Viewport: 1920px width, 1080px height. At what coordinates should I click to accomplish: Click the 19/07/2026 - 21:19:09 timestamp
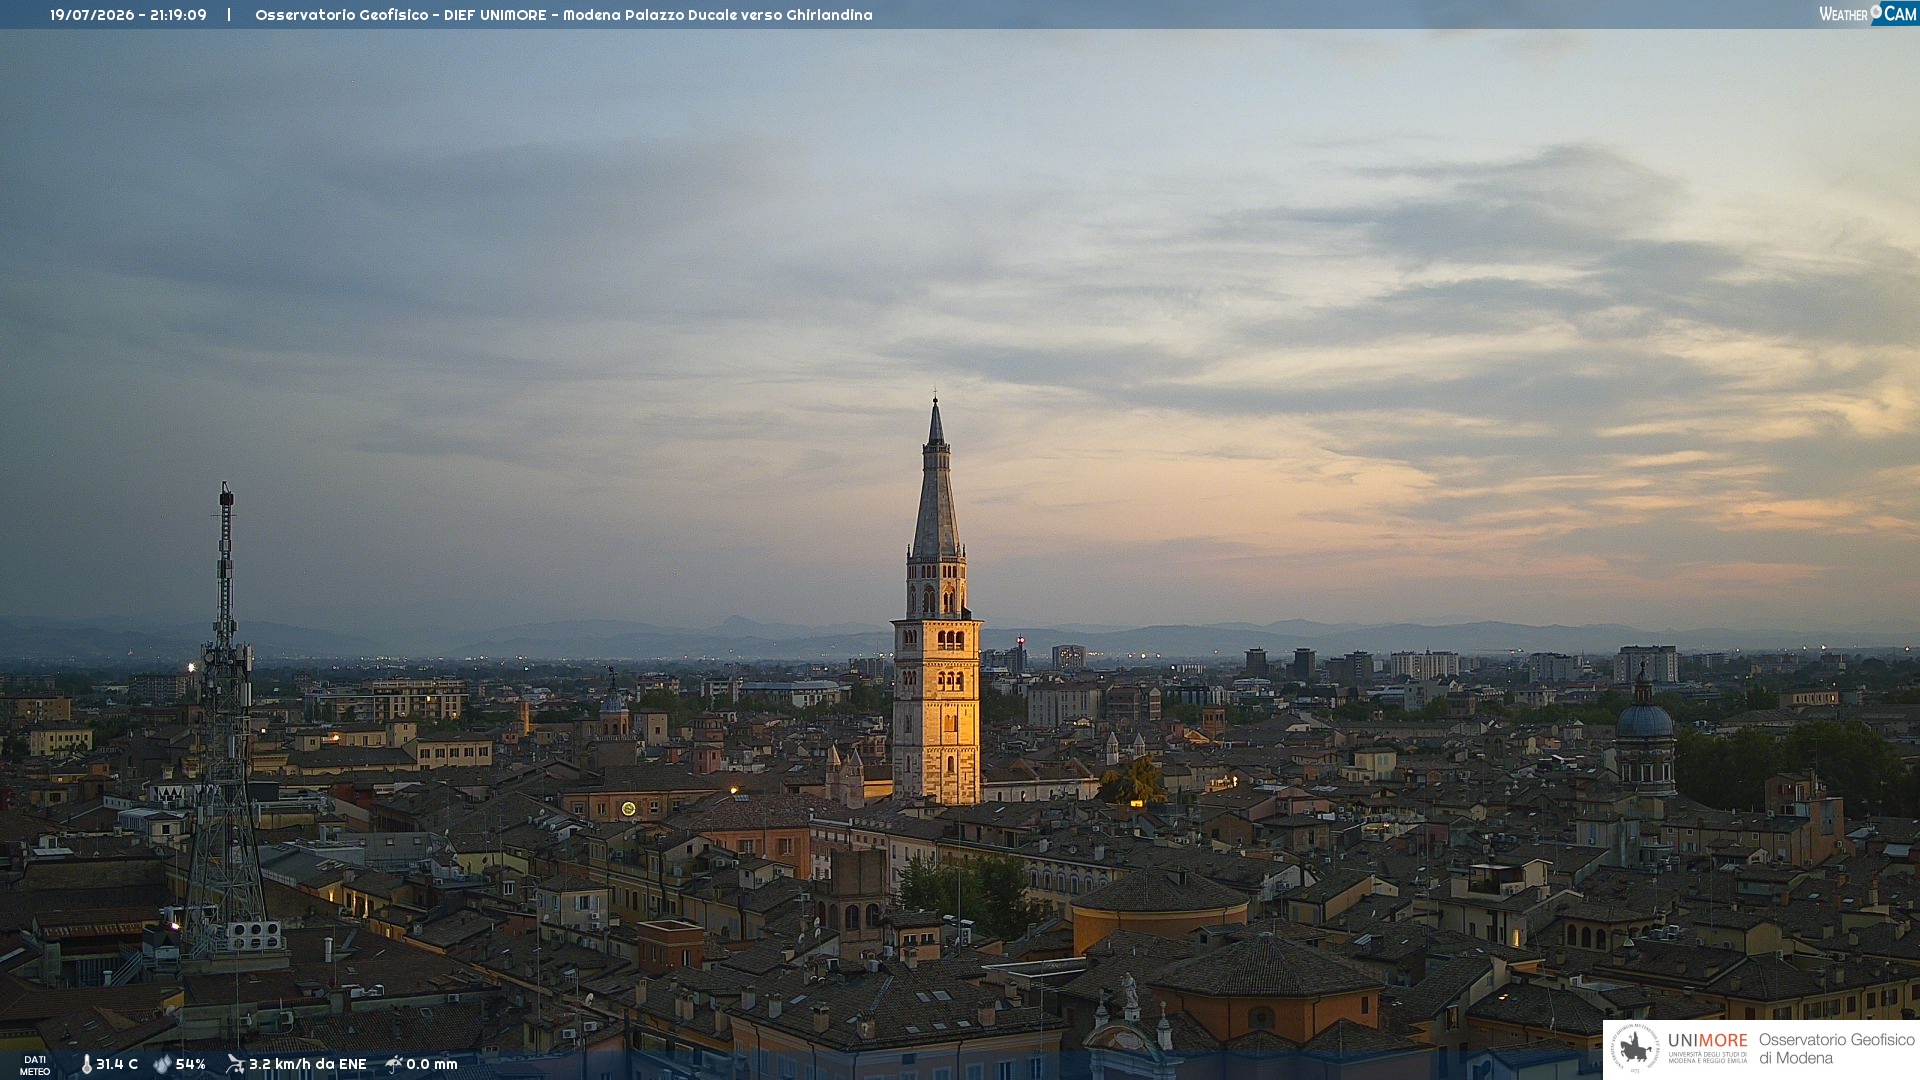pyautogui.click(x=128, y=15)
